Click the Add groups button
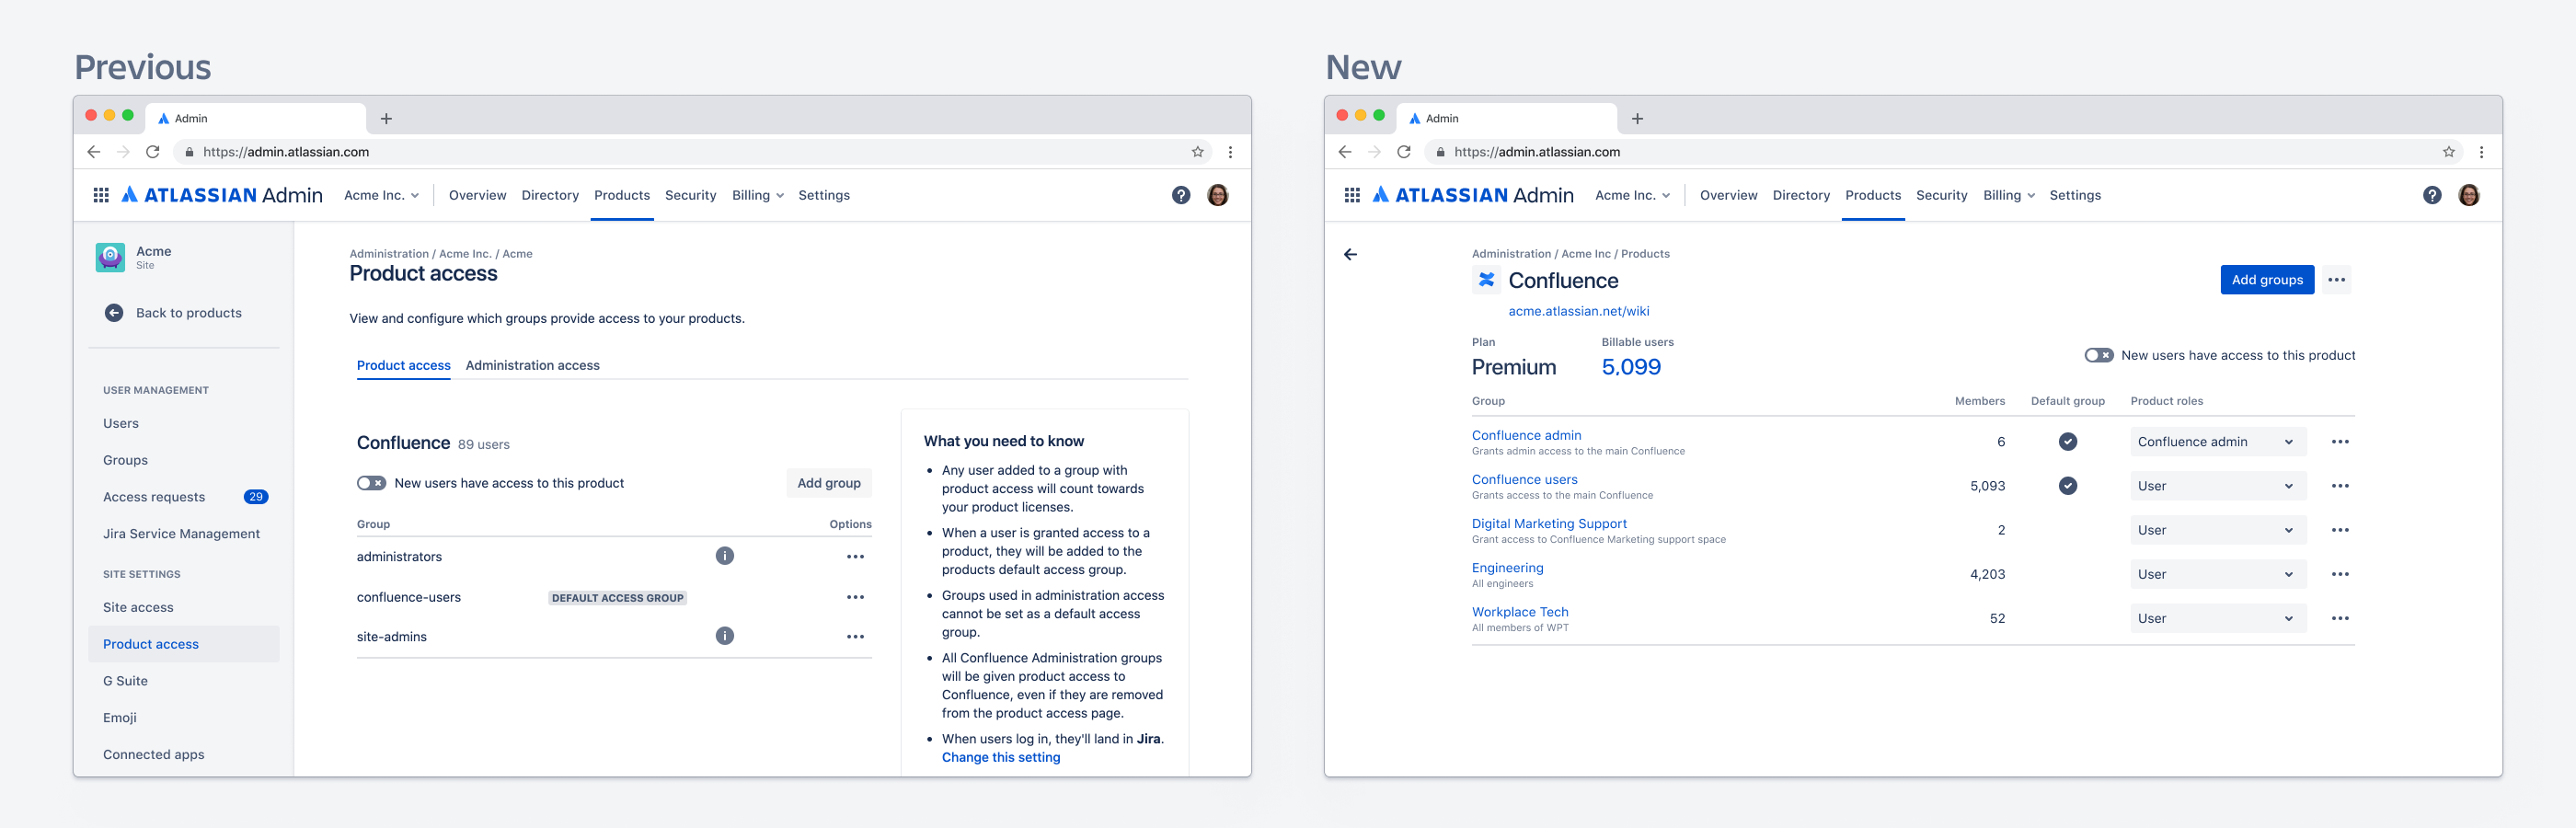The width and height of the screenshot is (2576, 828). coord(2266,280)
